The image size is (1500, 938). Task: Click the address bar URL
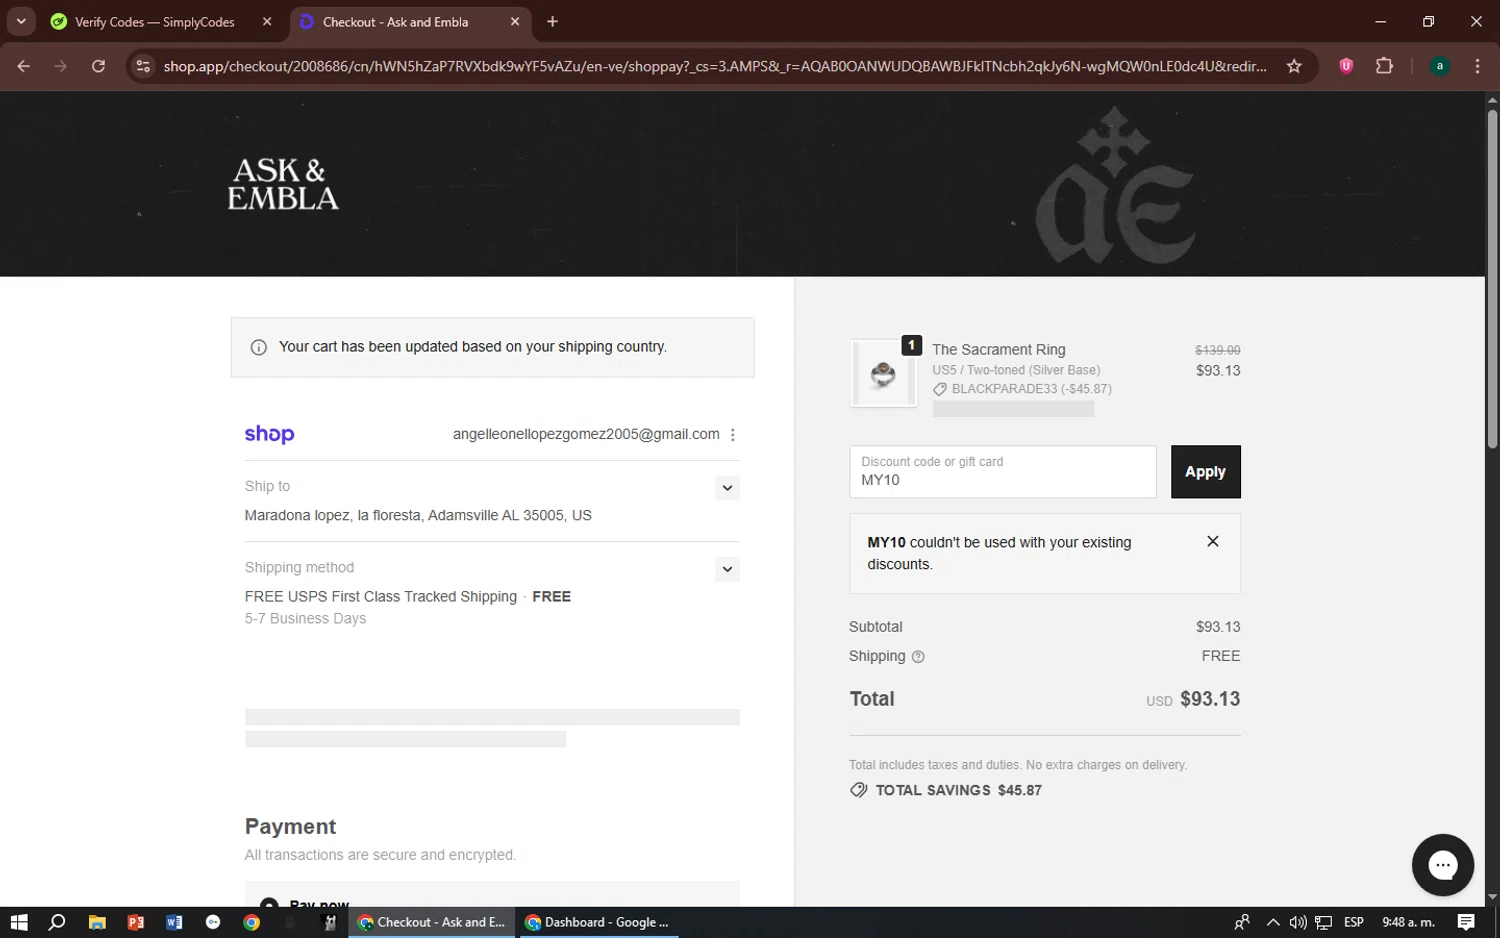pos(715,66)
